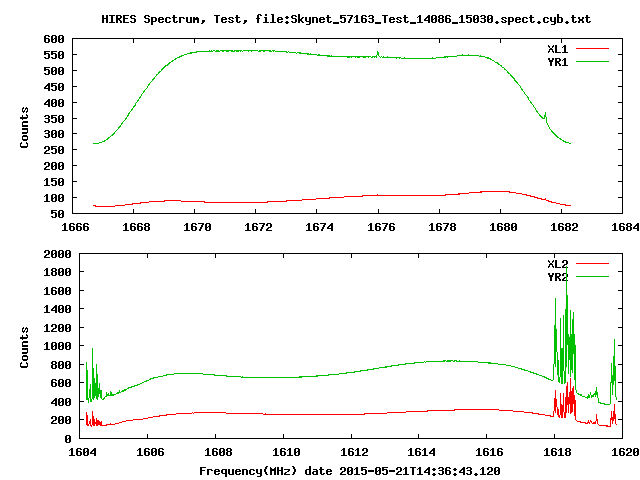Click the 50 y-axis tick label
This screenshot has height=480, width=640.
(x=58, y=214)
